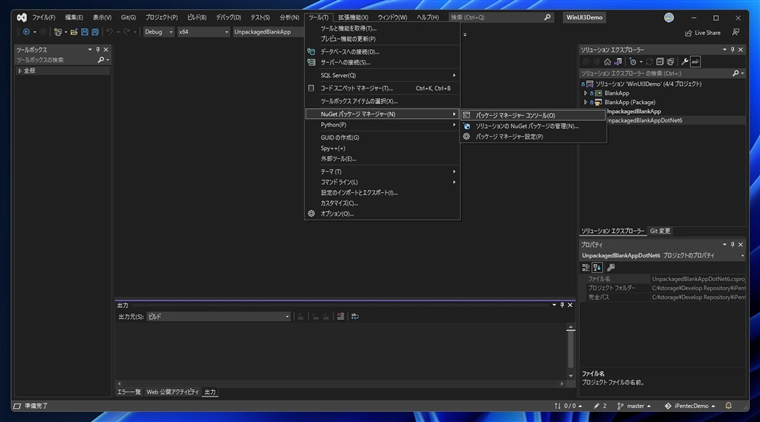Toggle preview selected items in Solution Explorer
Screen dimensions: 760x422
pos(696,62)
